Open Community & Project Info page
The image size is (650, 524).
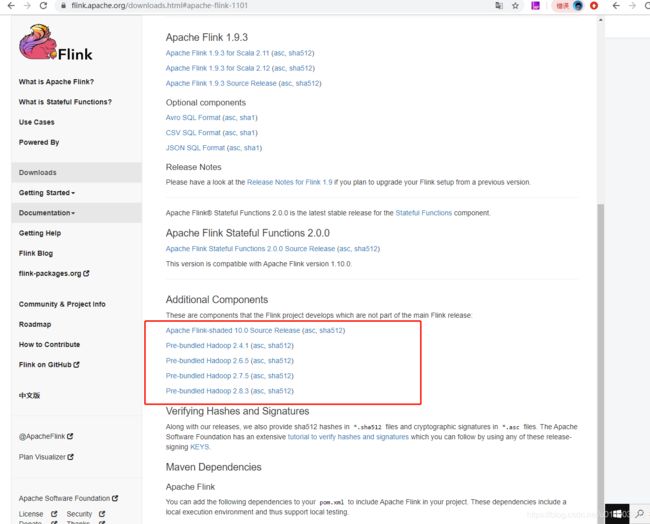62,304
